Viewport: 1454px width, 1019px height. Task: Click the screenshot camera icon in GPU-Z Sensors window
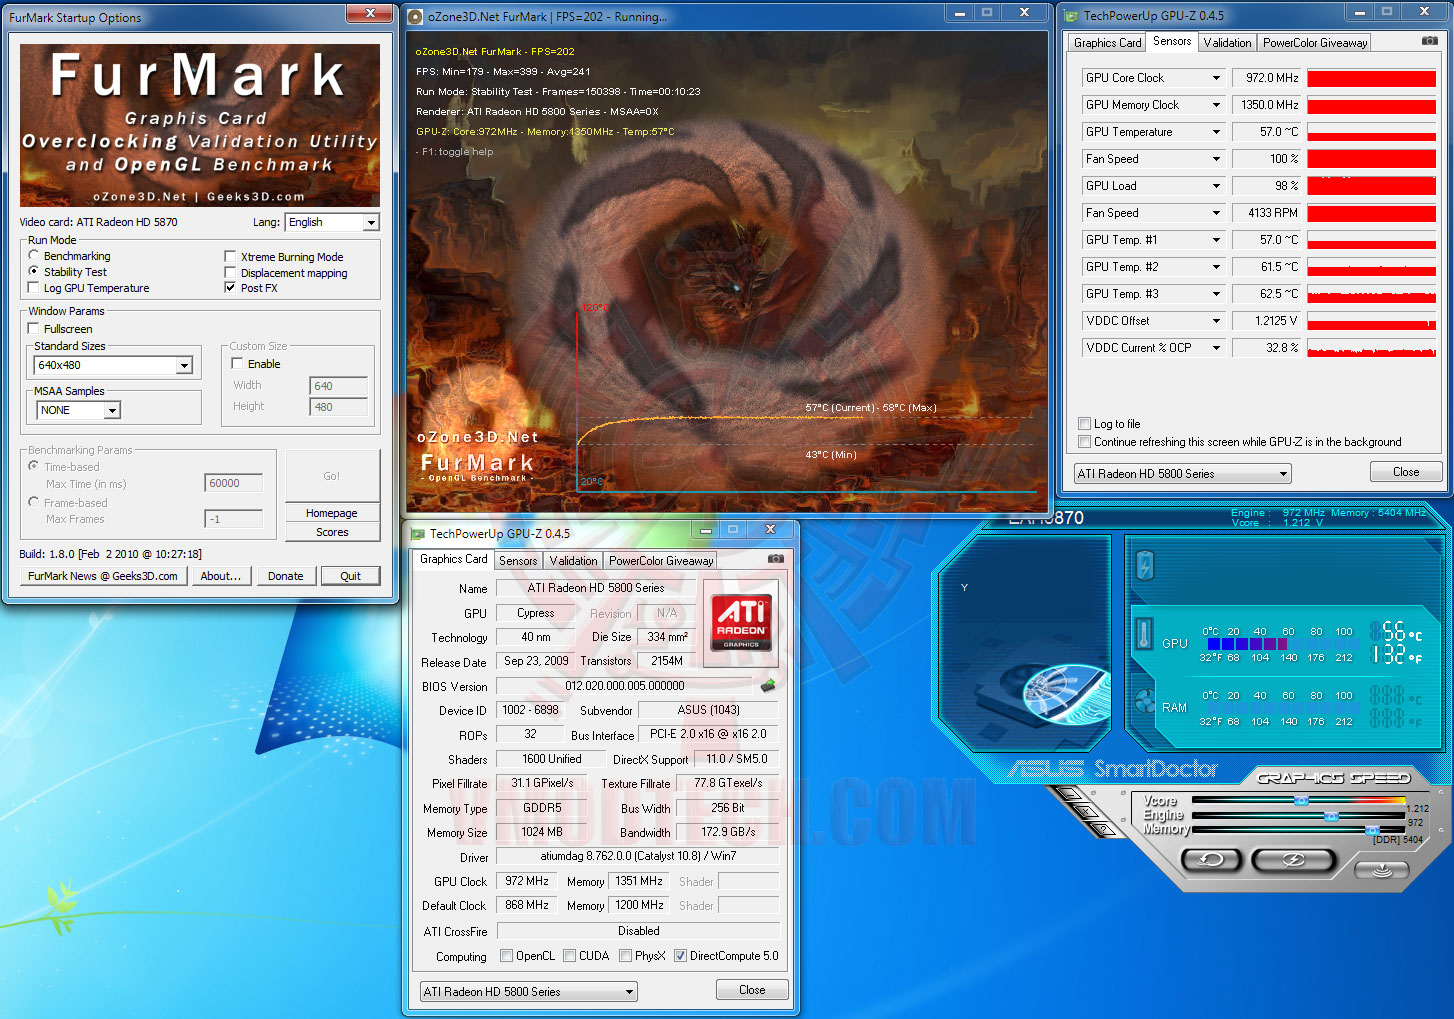pyautogui.click(x=1430, y=41)
